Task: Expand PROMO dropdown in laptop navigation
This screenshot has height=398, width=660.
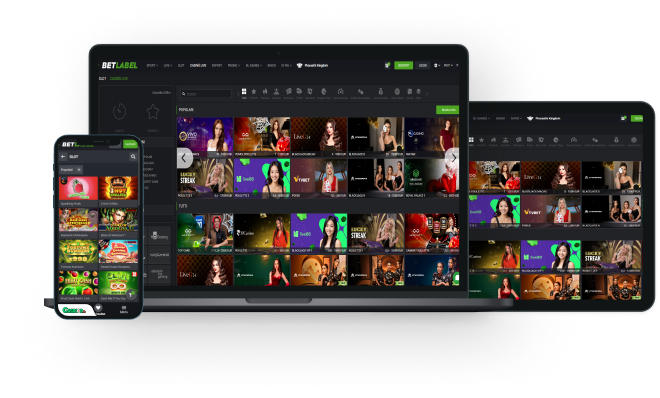Action: pyautogui.click(x=234, y=66)
